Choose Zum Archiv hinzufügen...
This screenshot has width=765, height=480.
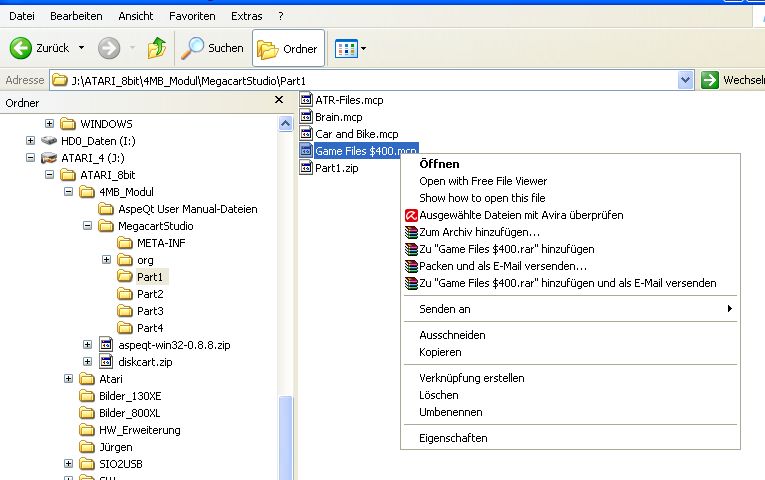pos(570,232)
